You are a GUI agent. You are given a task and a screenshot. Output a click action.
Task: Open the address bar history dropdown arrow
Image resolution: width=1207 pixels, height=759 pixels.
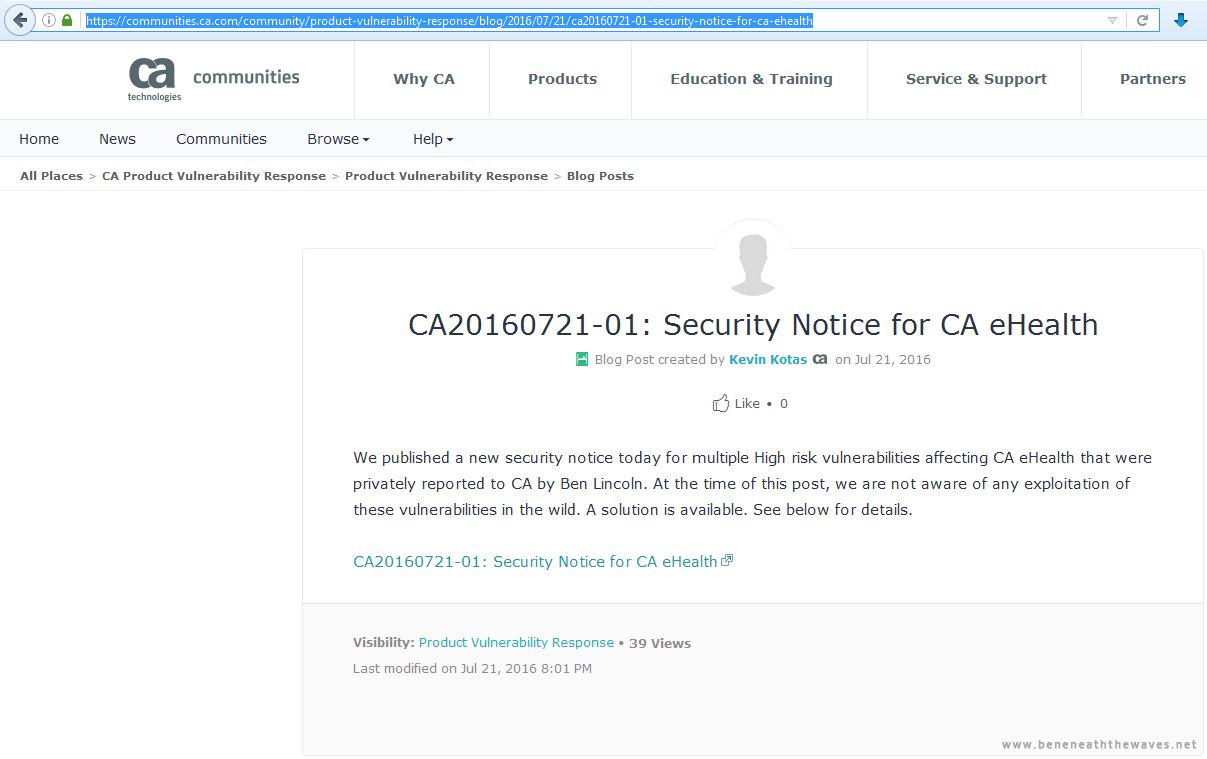[x=1112, y=20]
